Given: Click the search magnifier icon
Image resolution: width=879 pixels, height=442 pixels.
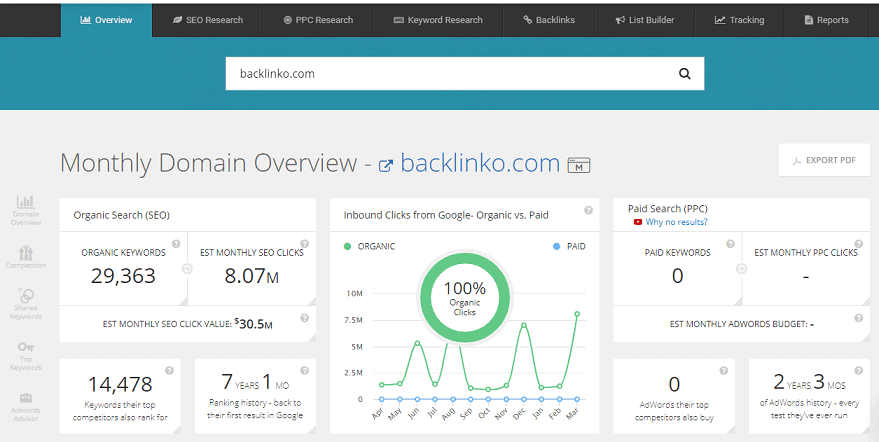Looking at the screenshot, I should coord(684,73).
